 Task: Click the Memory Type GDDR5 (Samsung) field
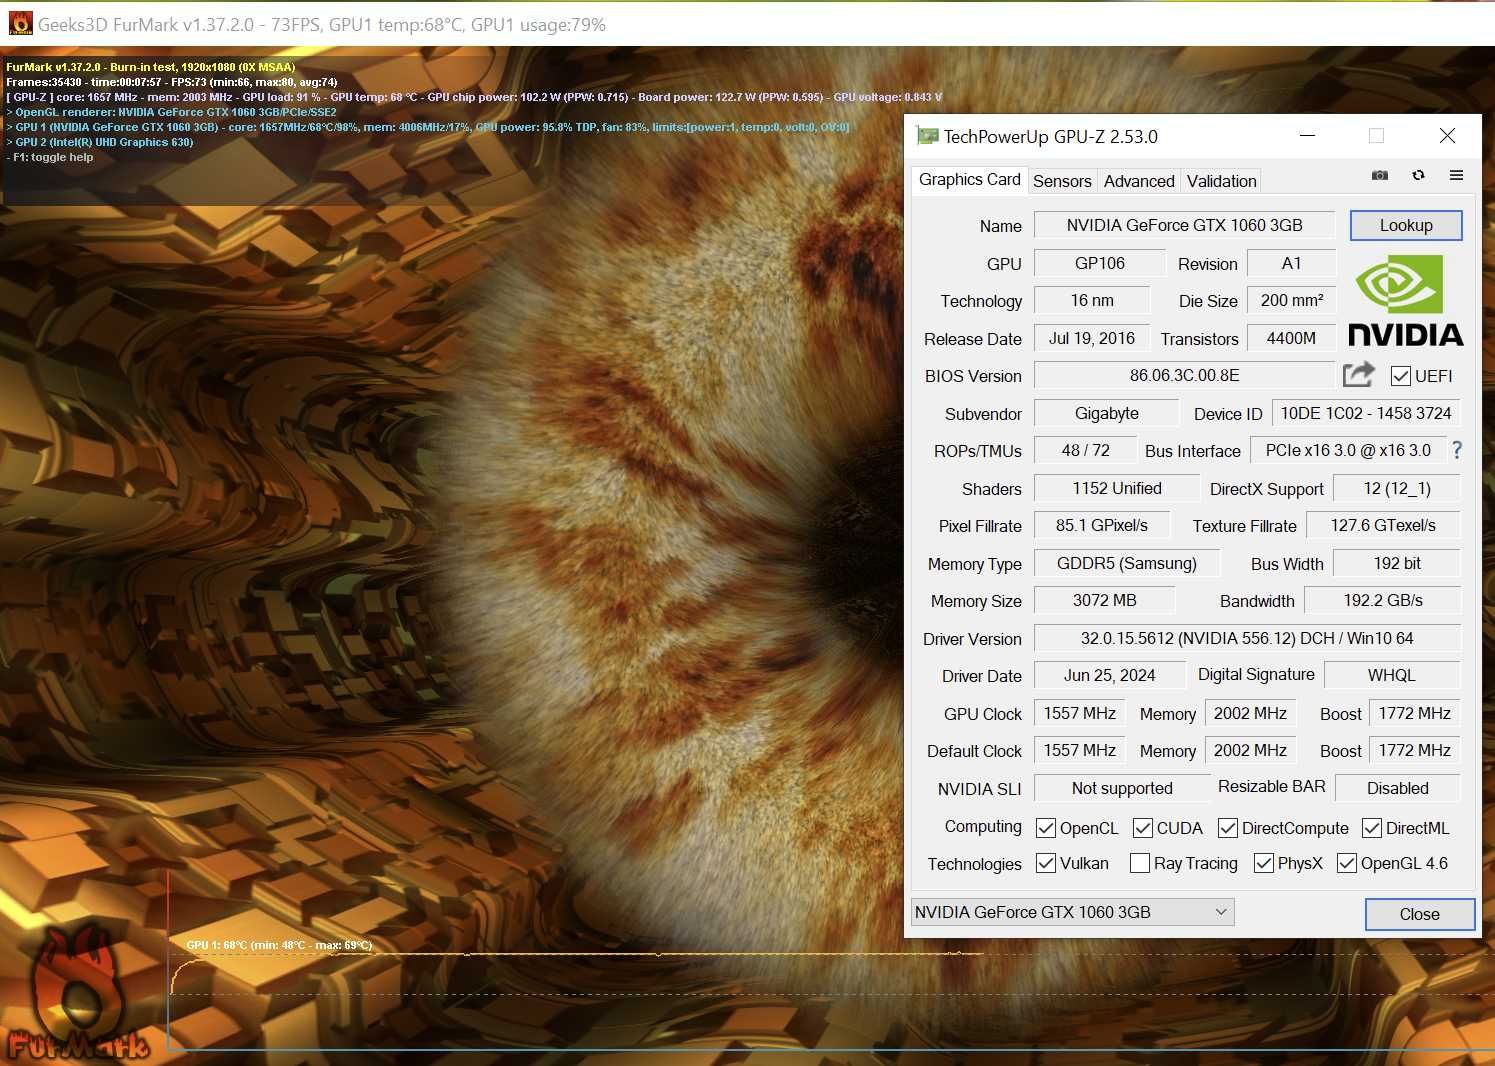tap(1127, 563)
